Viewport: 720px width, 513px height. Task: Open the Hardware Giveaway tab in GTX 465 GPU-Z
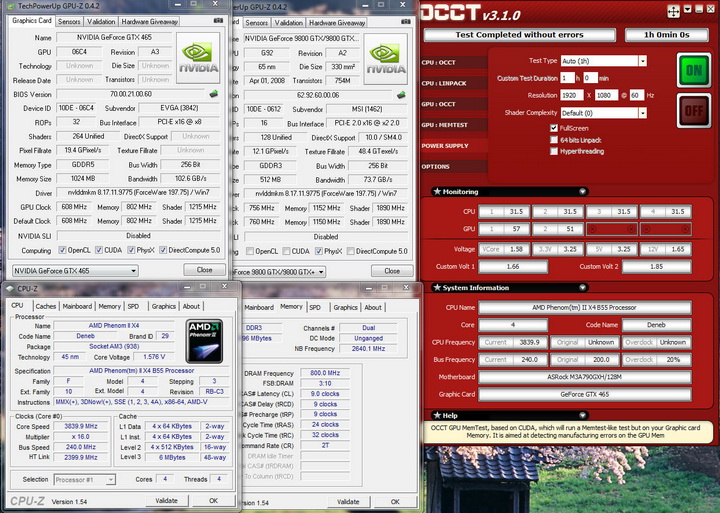point(149,22)
